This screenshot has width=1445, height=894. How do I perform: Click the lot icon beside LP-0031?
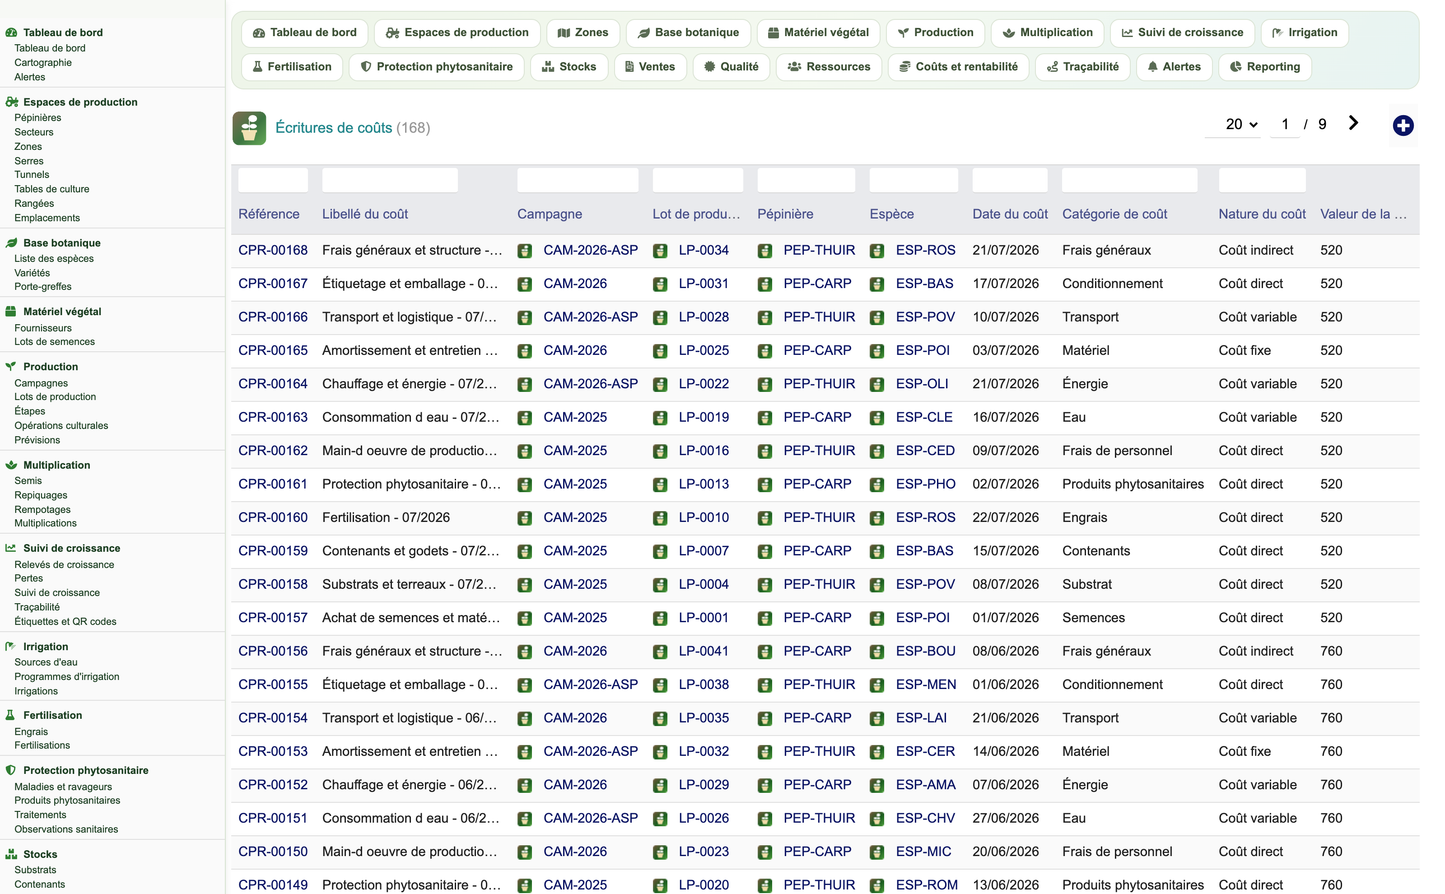660,284
